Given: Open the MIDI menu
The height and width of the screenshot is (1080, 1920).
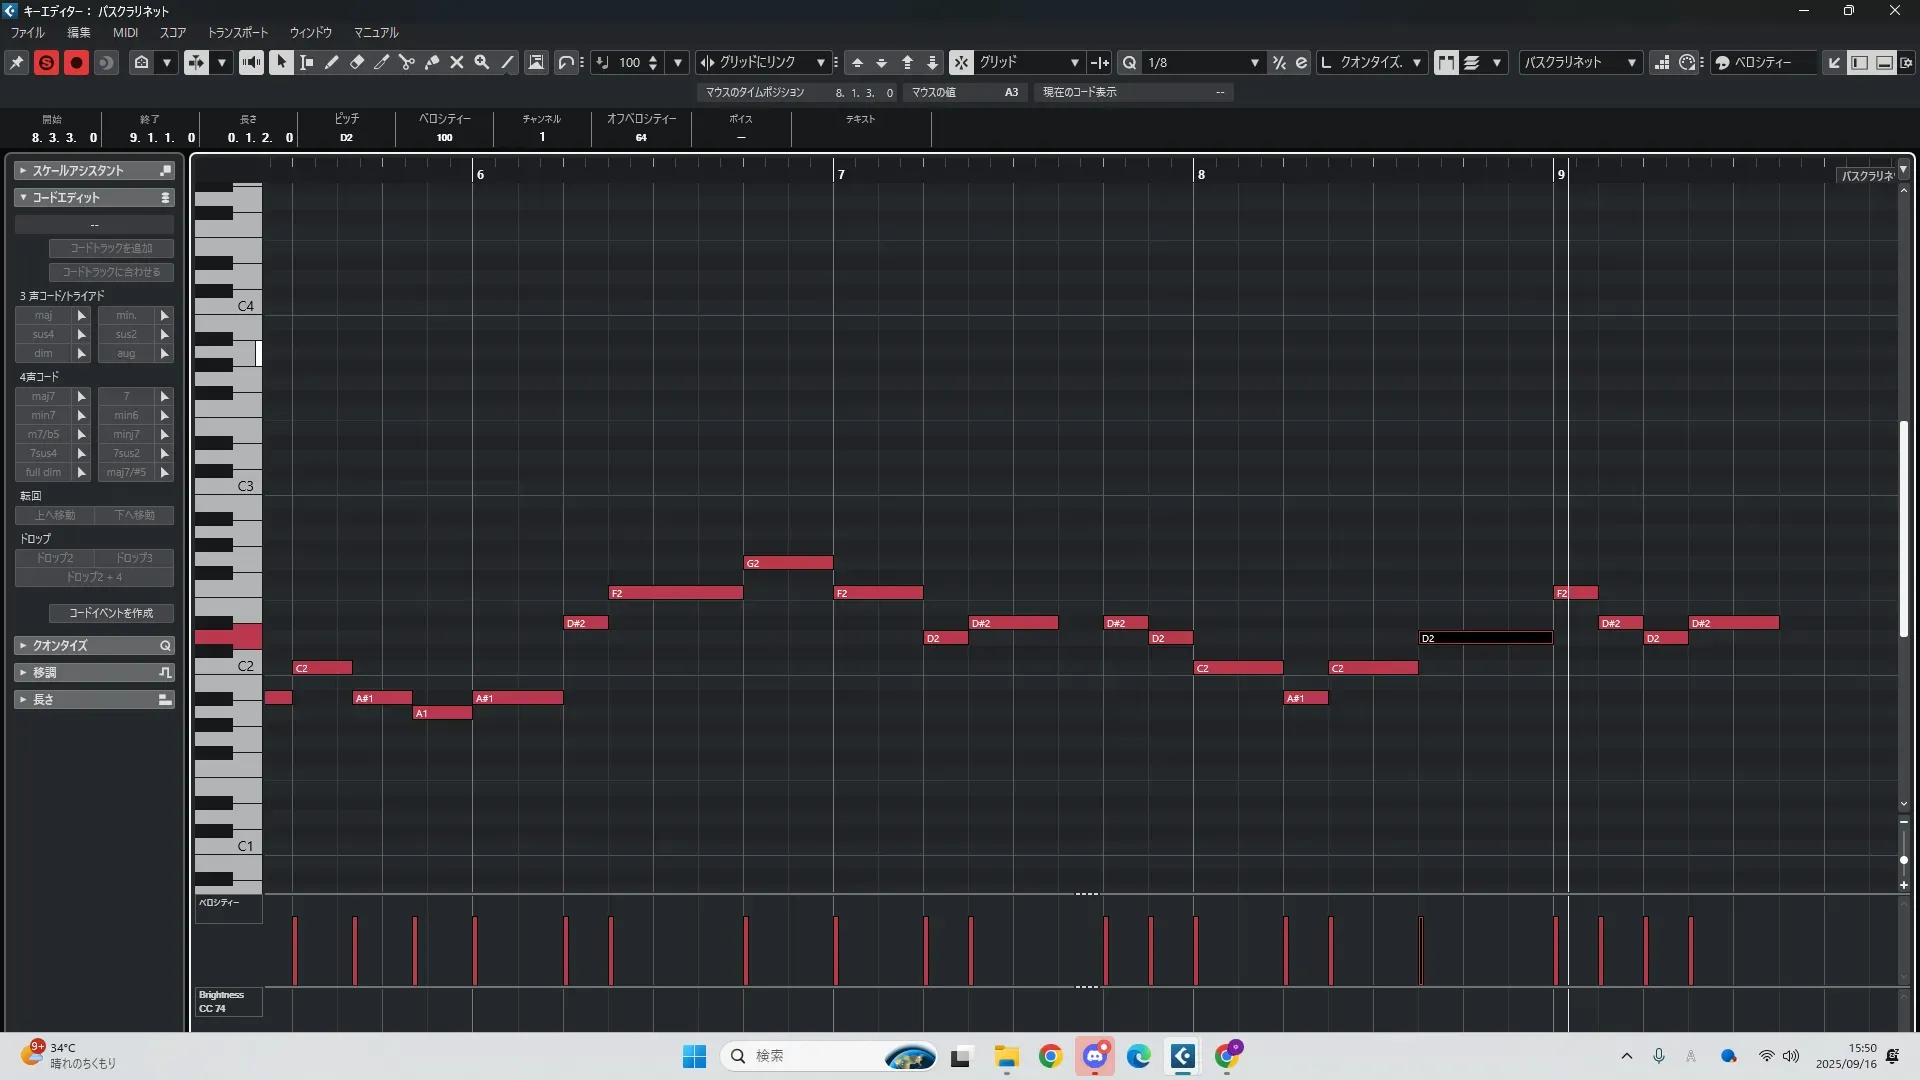Looking at the screenshot, I should [125, 32].
